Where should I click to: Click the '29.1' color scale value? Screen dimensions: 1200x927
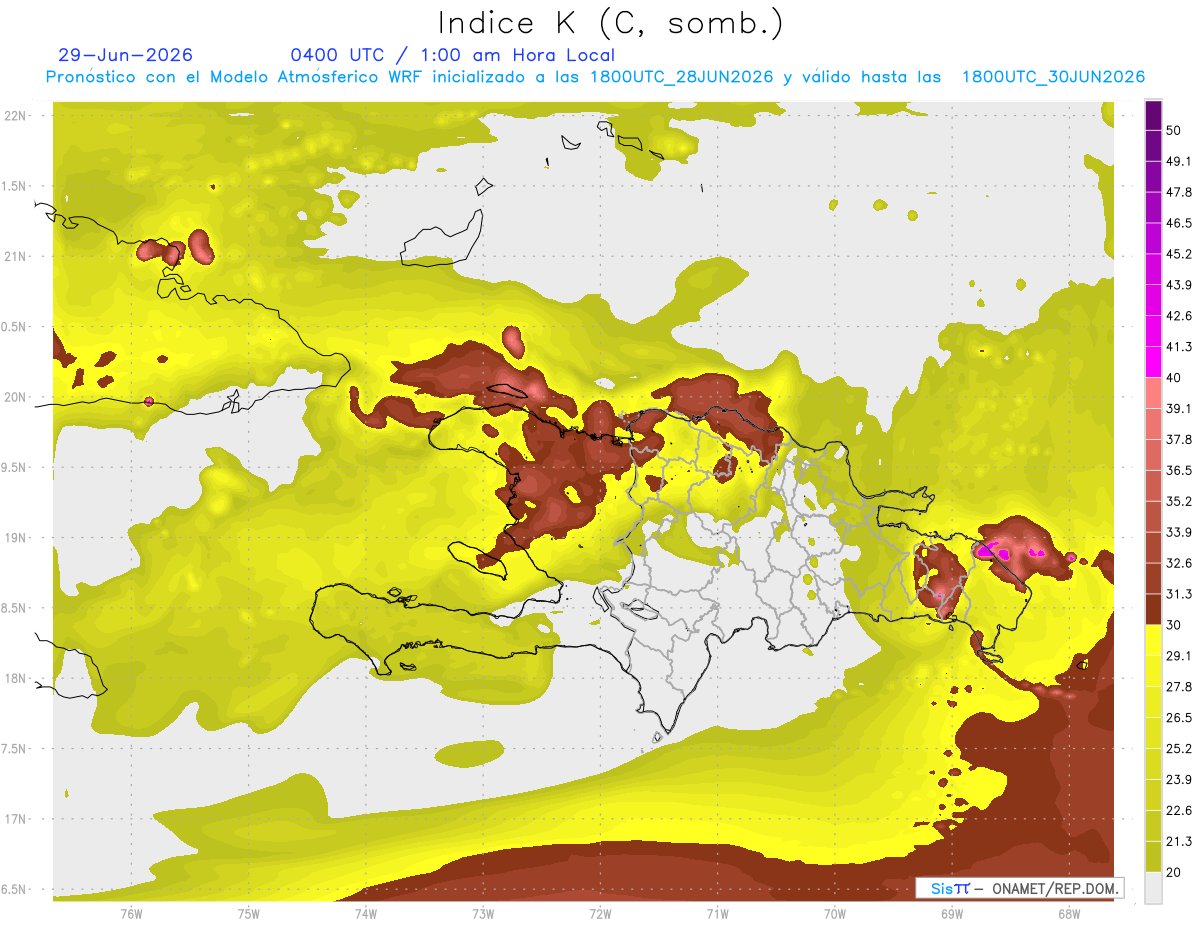1179,655
